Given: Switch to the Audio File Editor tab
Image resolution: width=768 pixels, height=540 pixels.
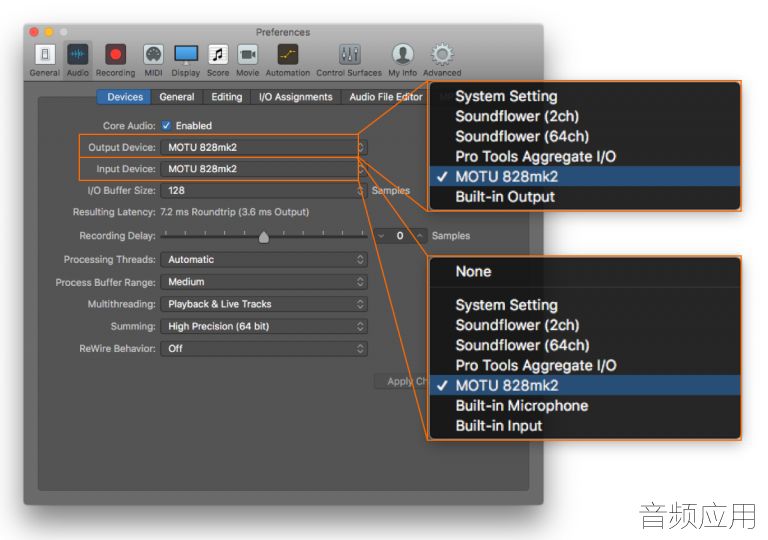Looking at the screenshot, I should [385, 97].
